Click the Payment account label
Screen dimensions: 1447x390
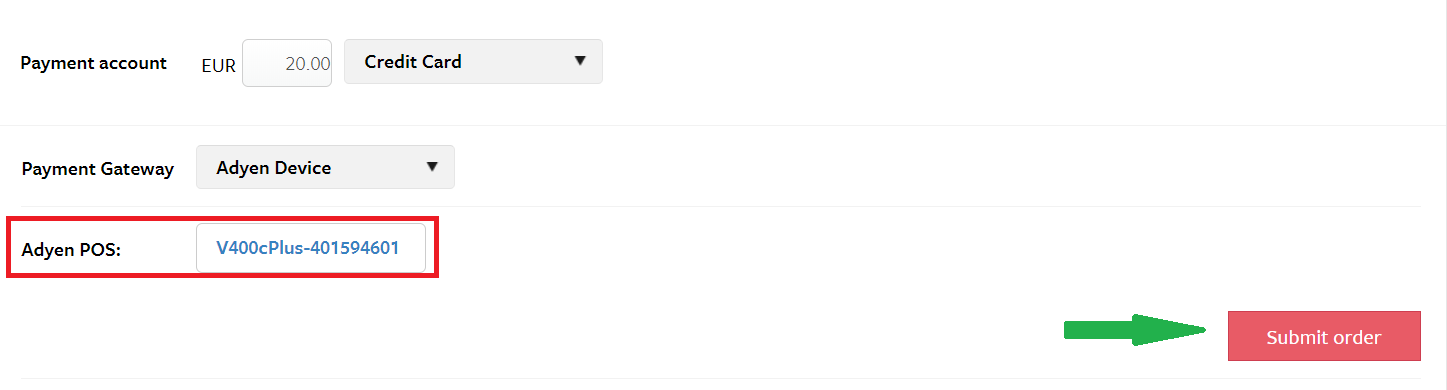pos(94,63)
